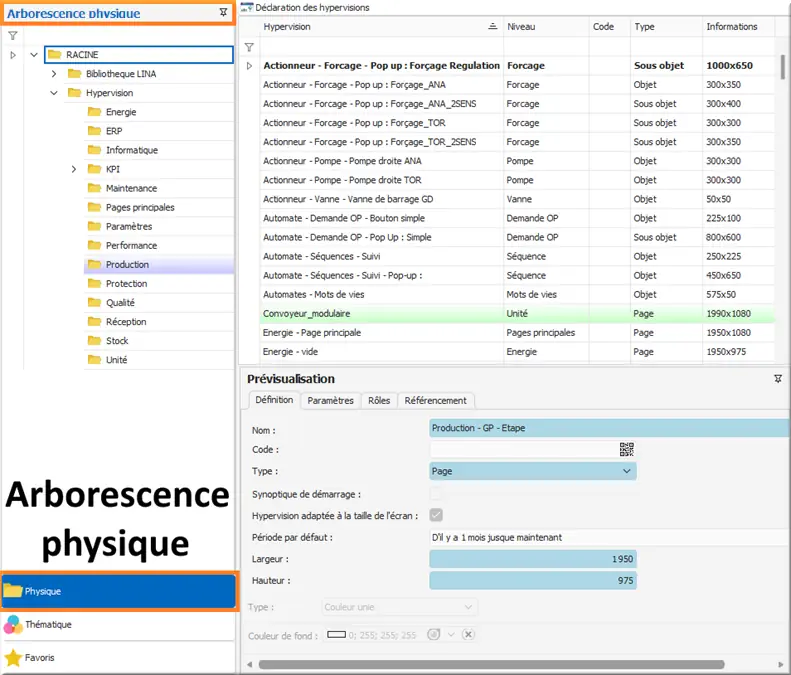Click the Maintenance folder icon
The width and height of the screenshot is (791, 675).
pos(94,188)
